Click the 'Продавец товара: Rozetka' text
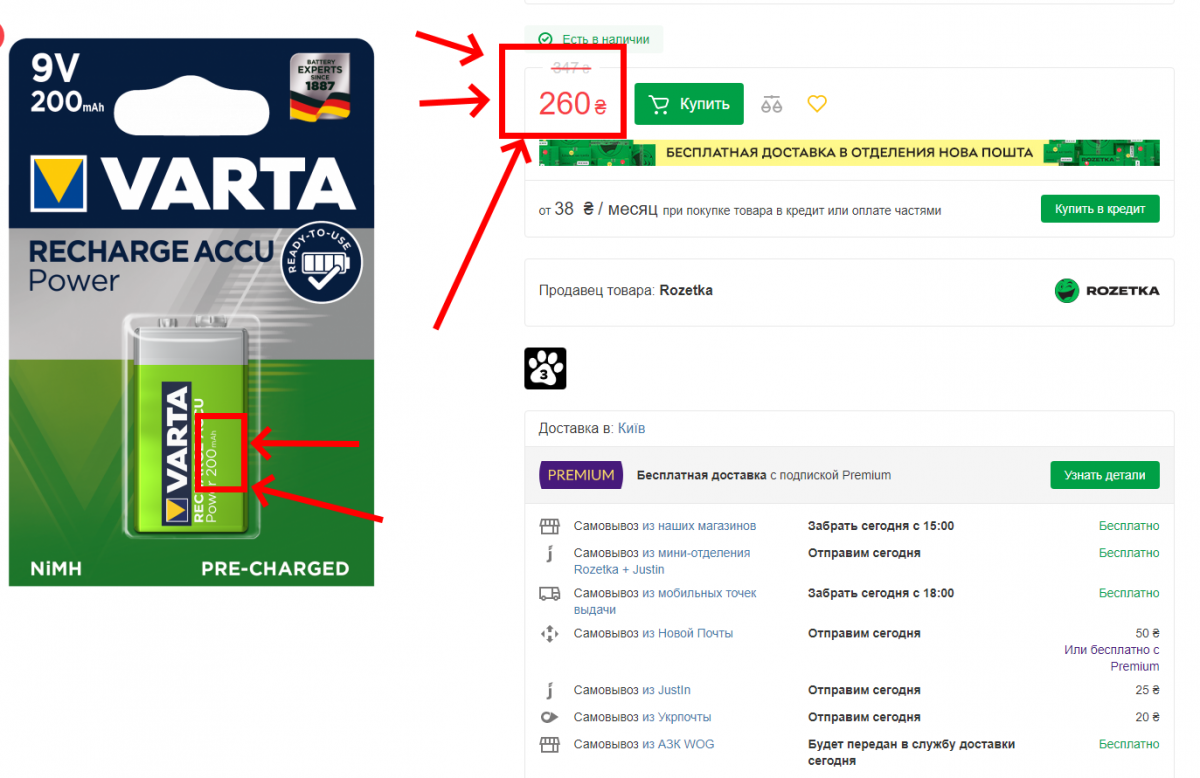1200x778 pixels. pos(626,291)
